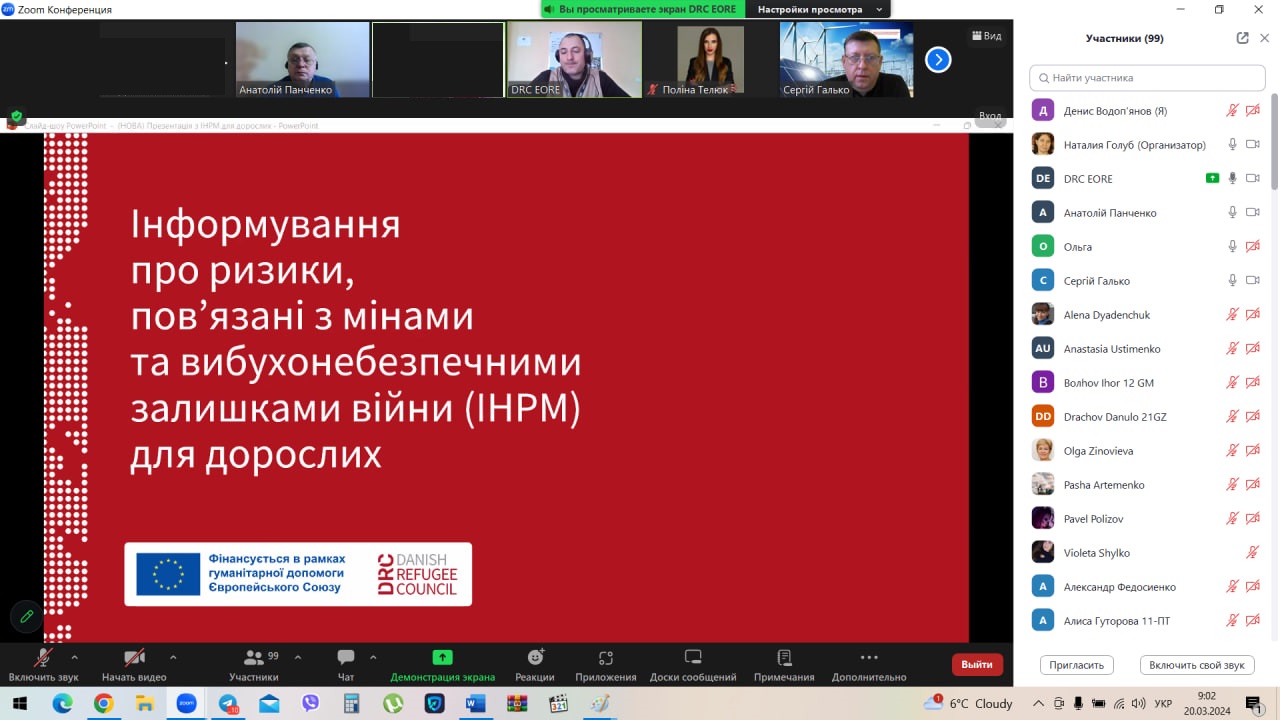The width and height of the screenshot is (1280, 720).
Task: Expand video options arrow next to Начать видео
Action: (173, 657)
